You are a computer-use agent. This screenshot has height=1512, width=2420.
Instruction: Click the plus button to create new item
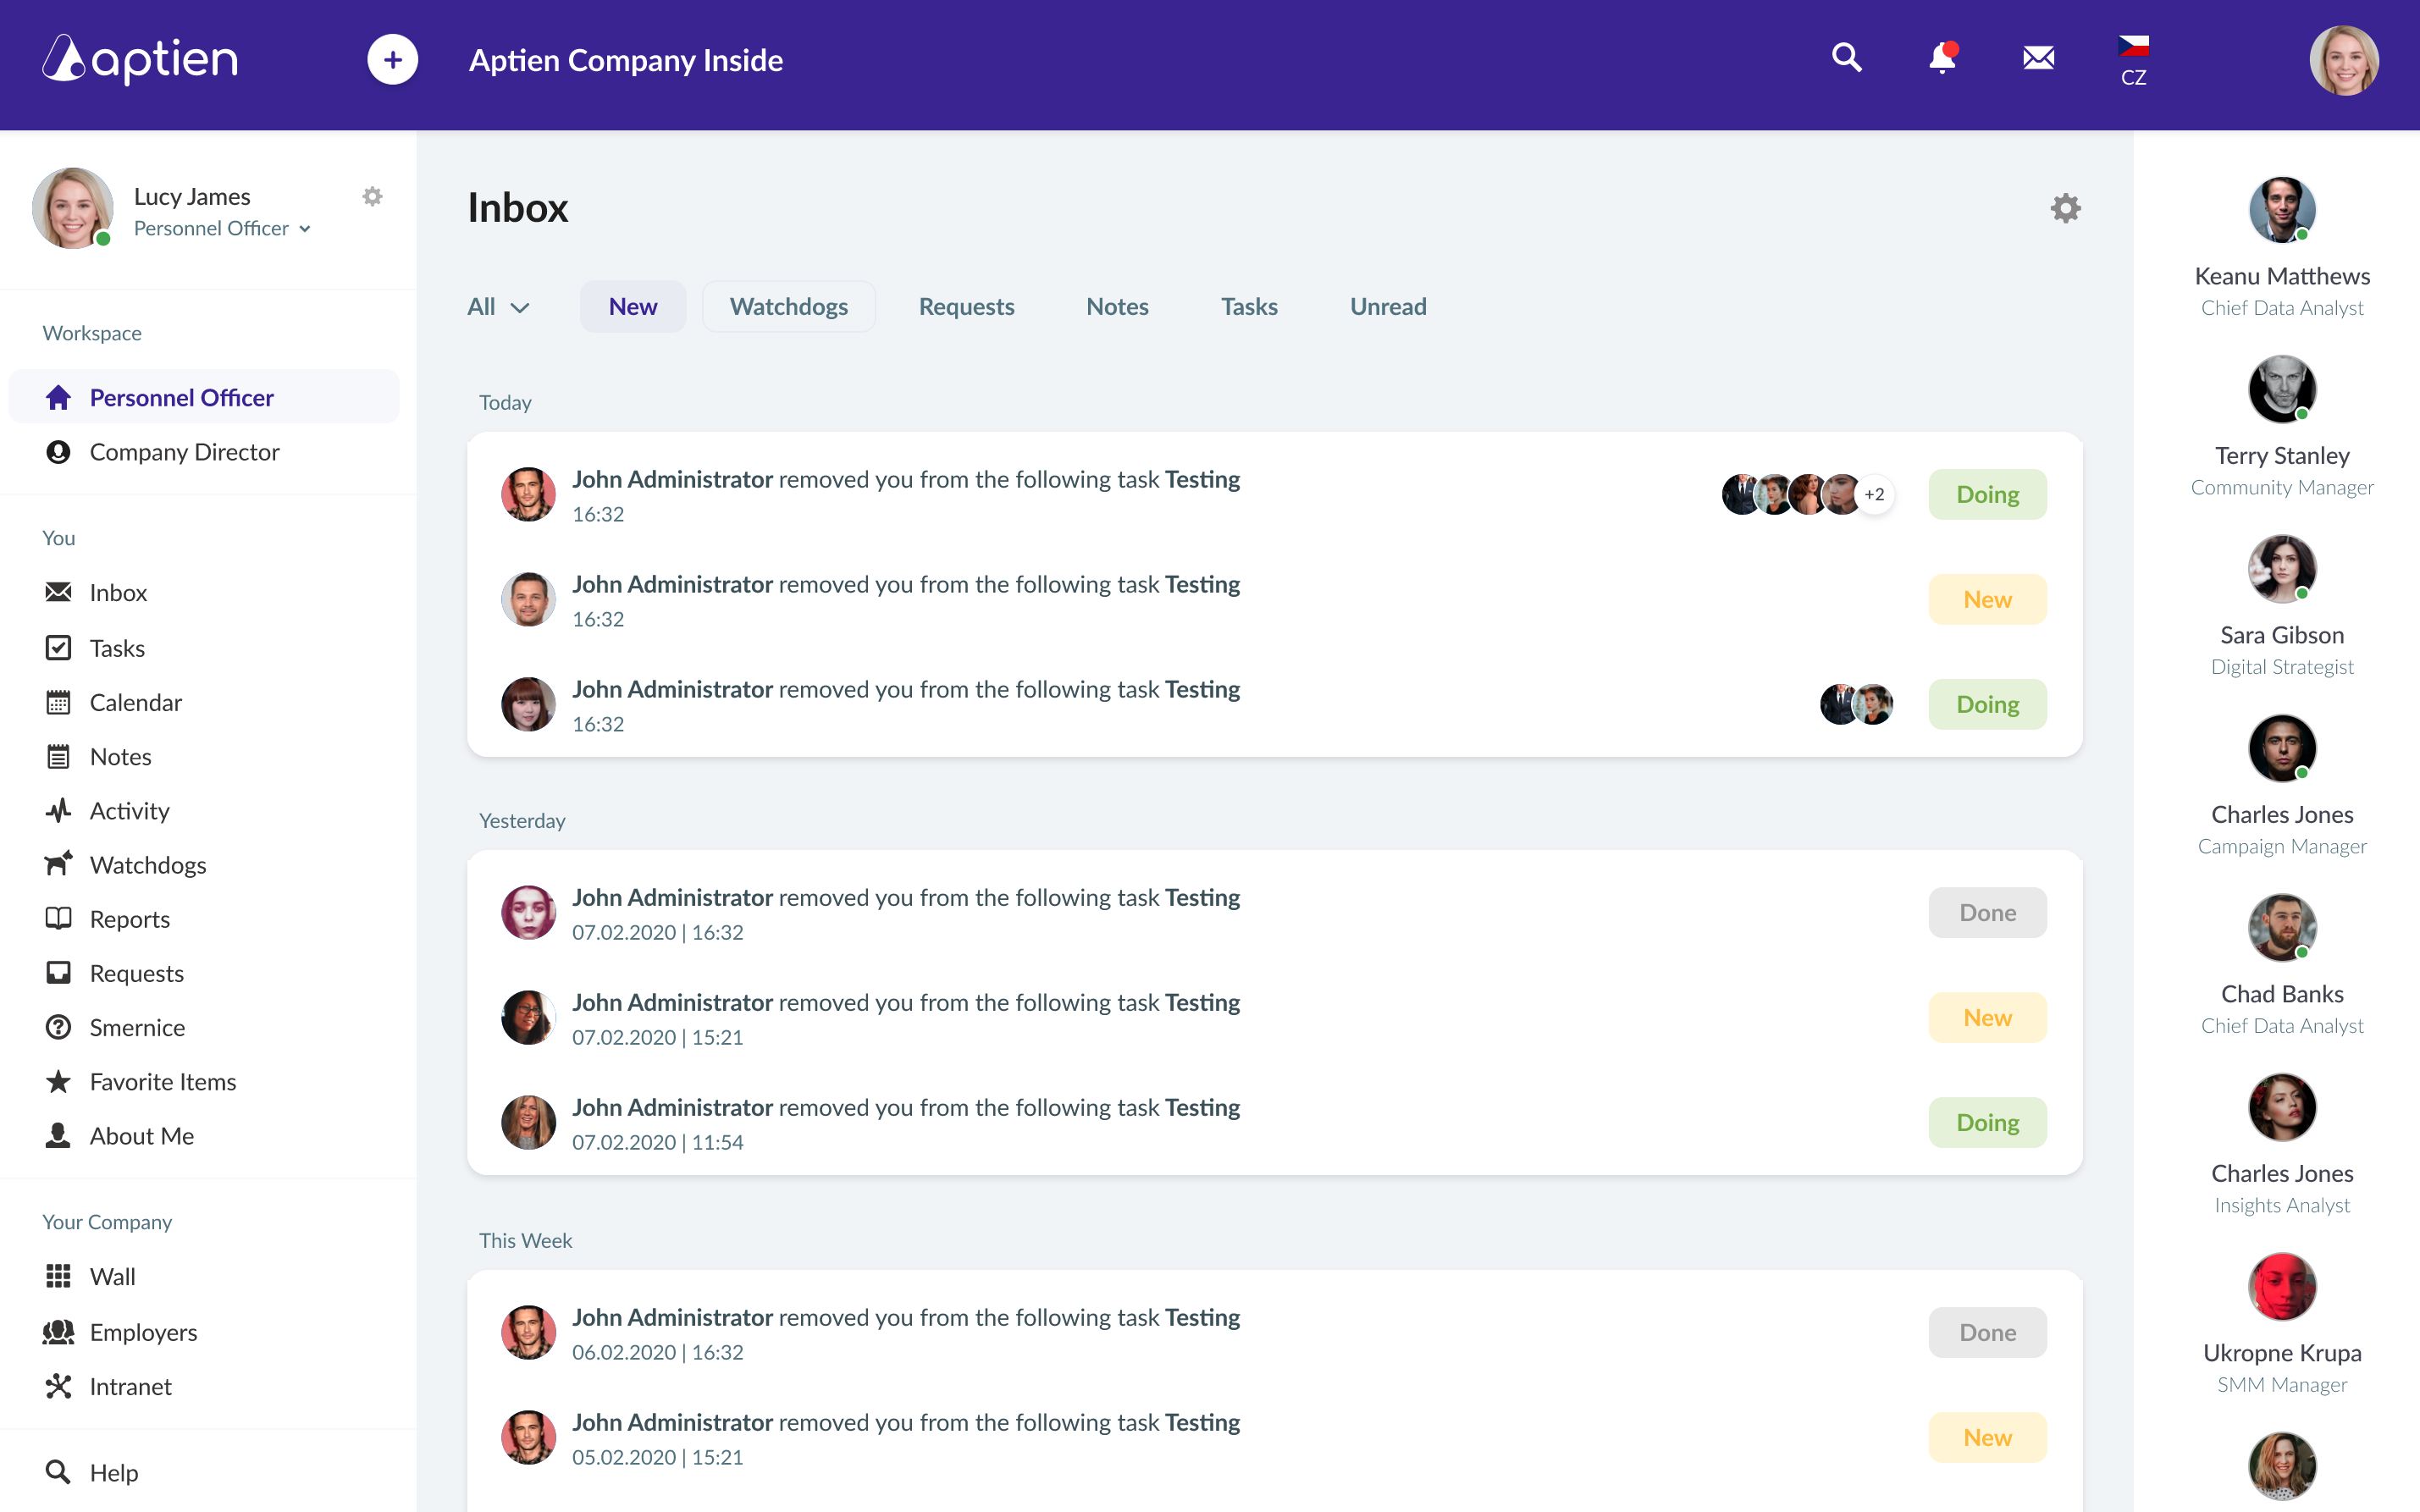pyautogui.click(x=392, y=59)
